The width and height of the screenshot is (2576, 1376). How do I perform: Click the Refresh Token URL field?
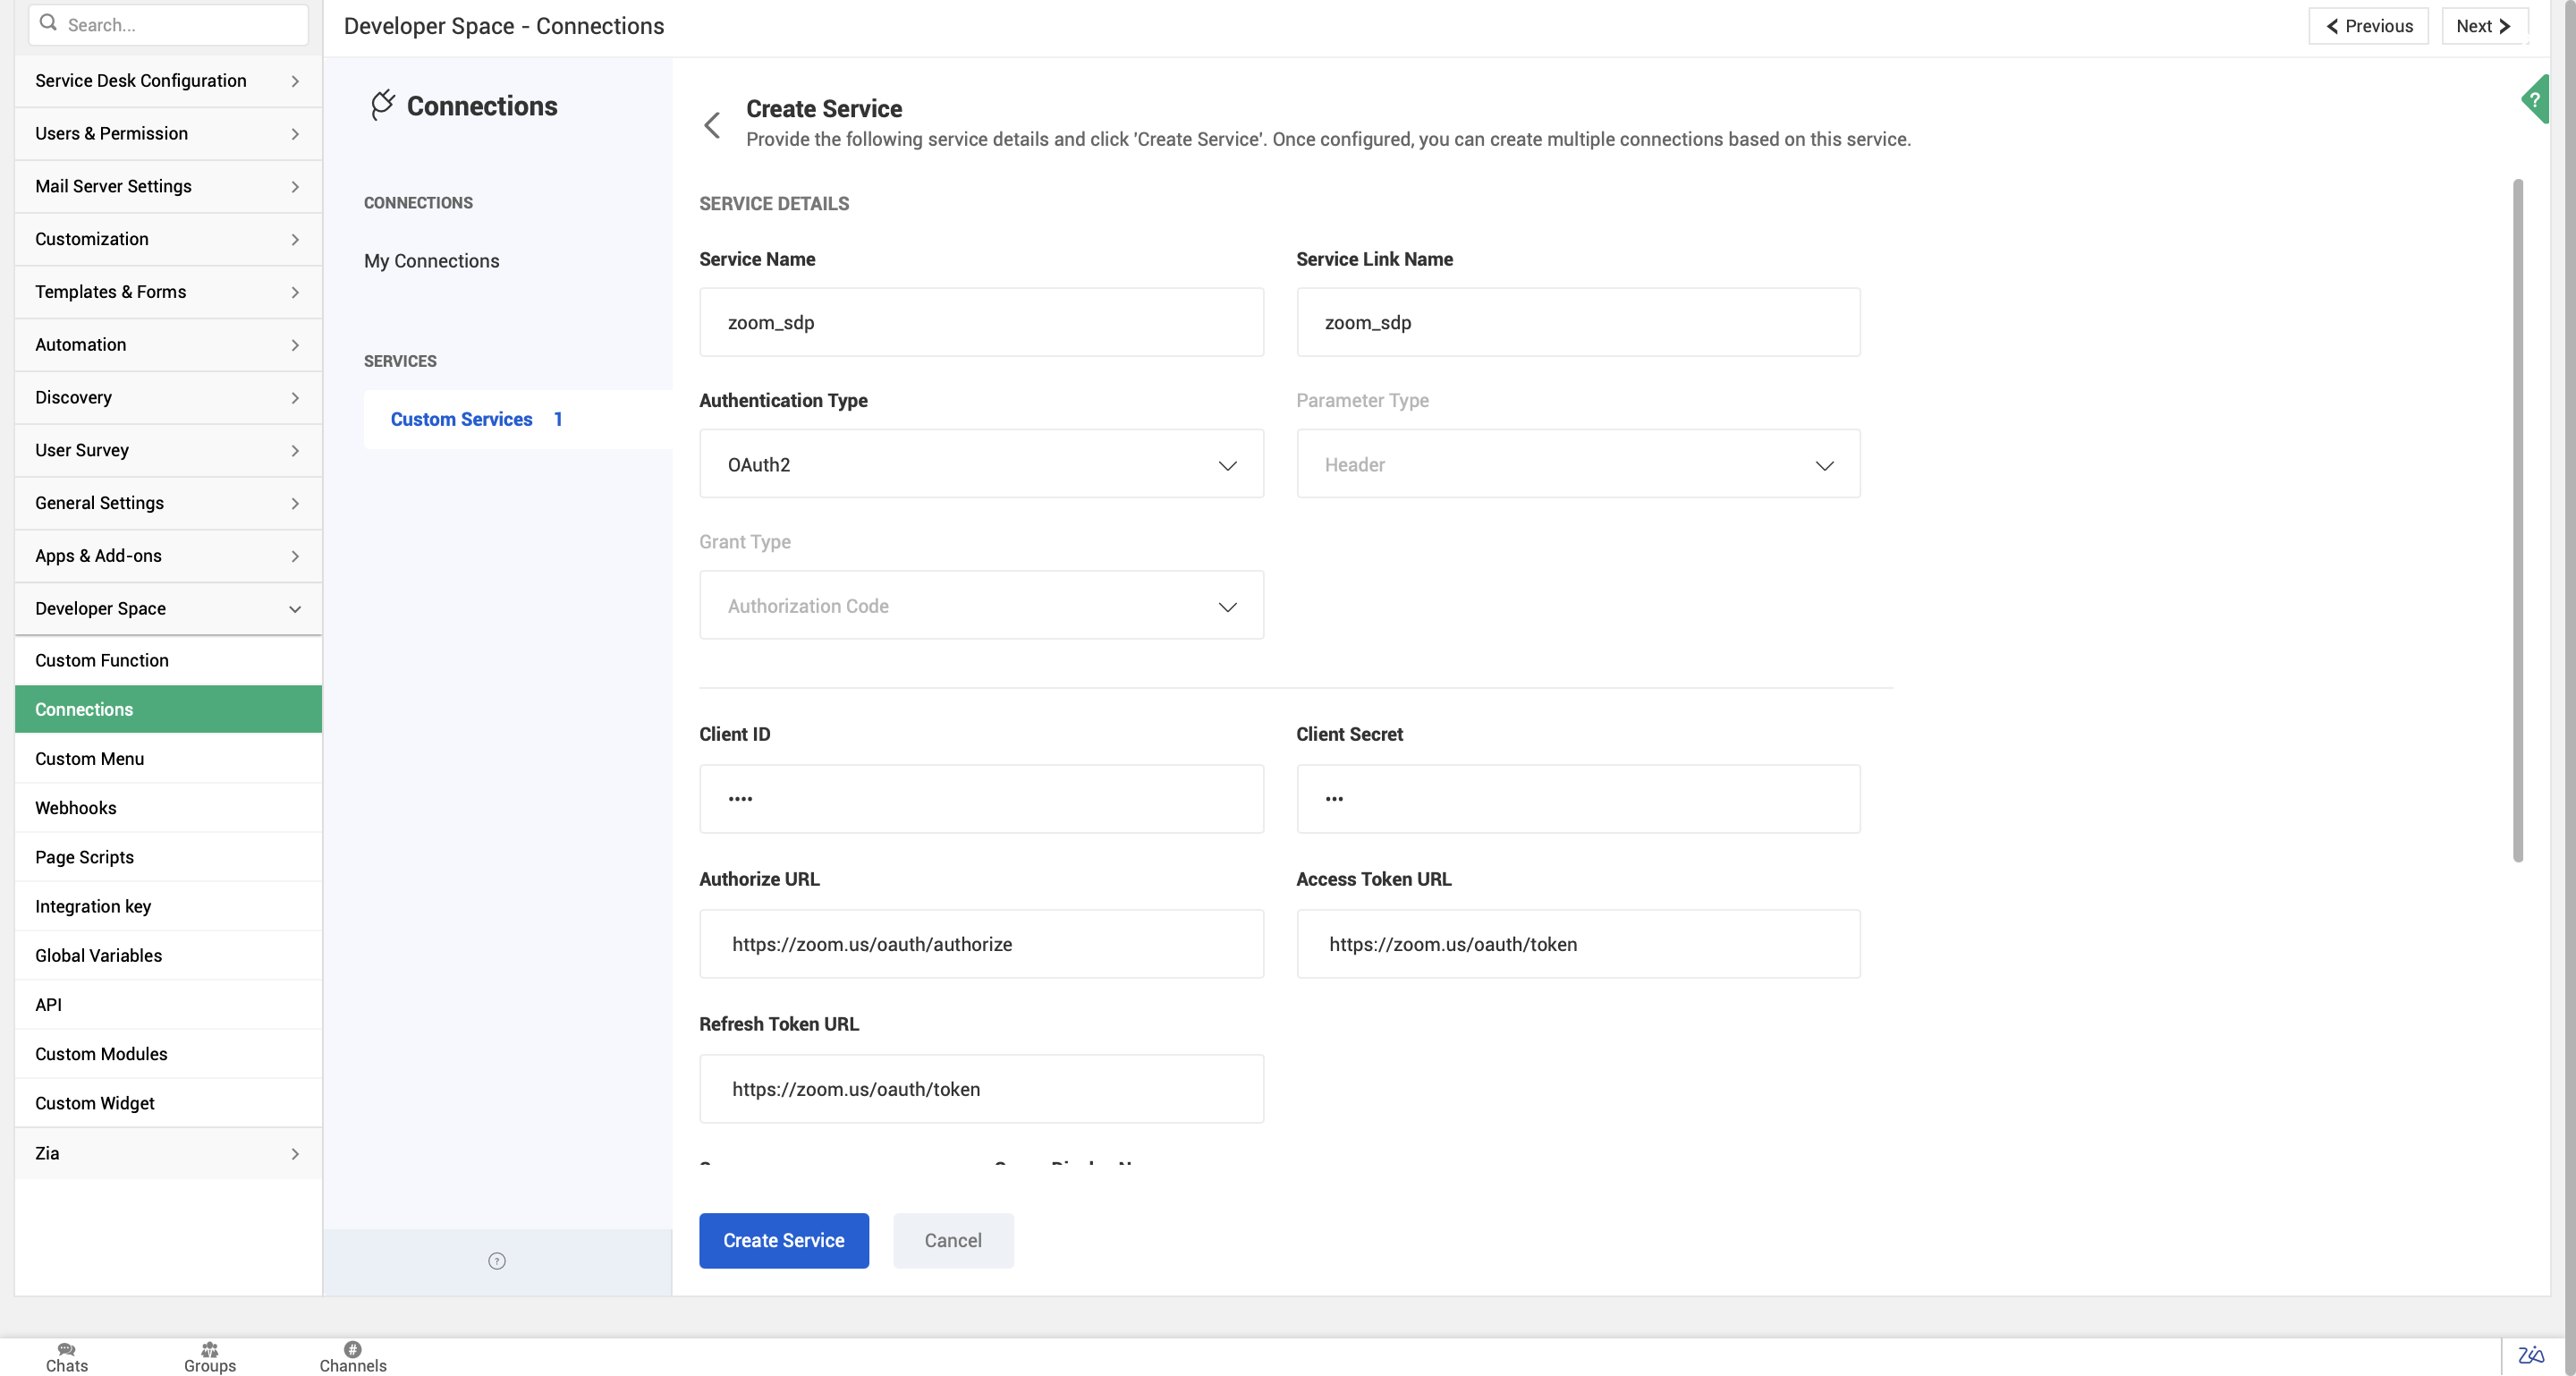point(981,1088)
